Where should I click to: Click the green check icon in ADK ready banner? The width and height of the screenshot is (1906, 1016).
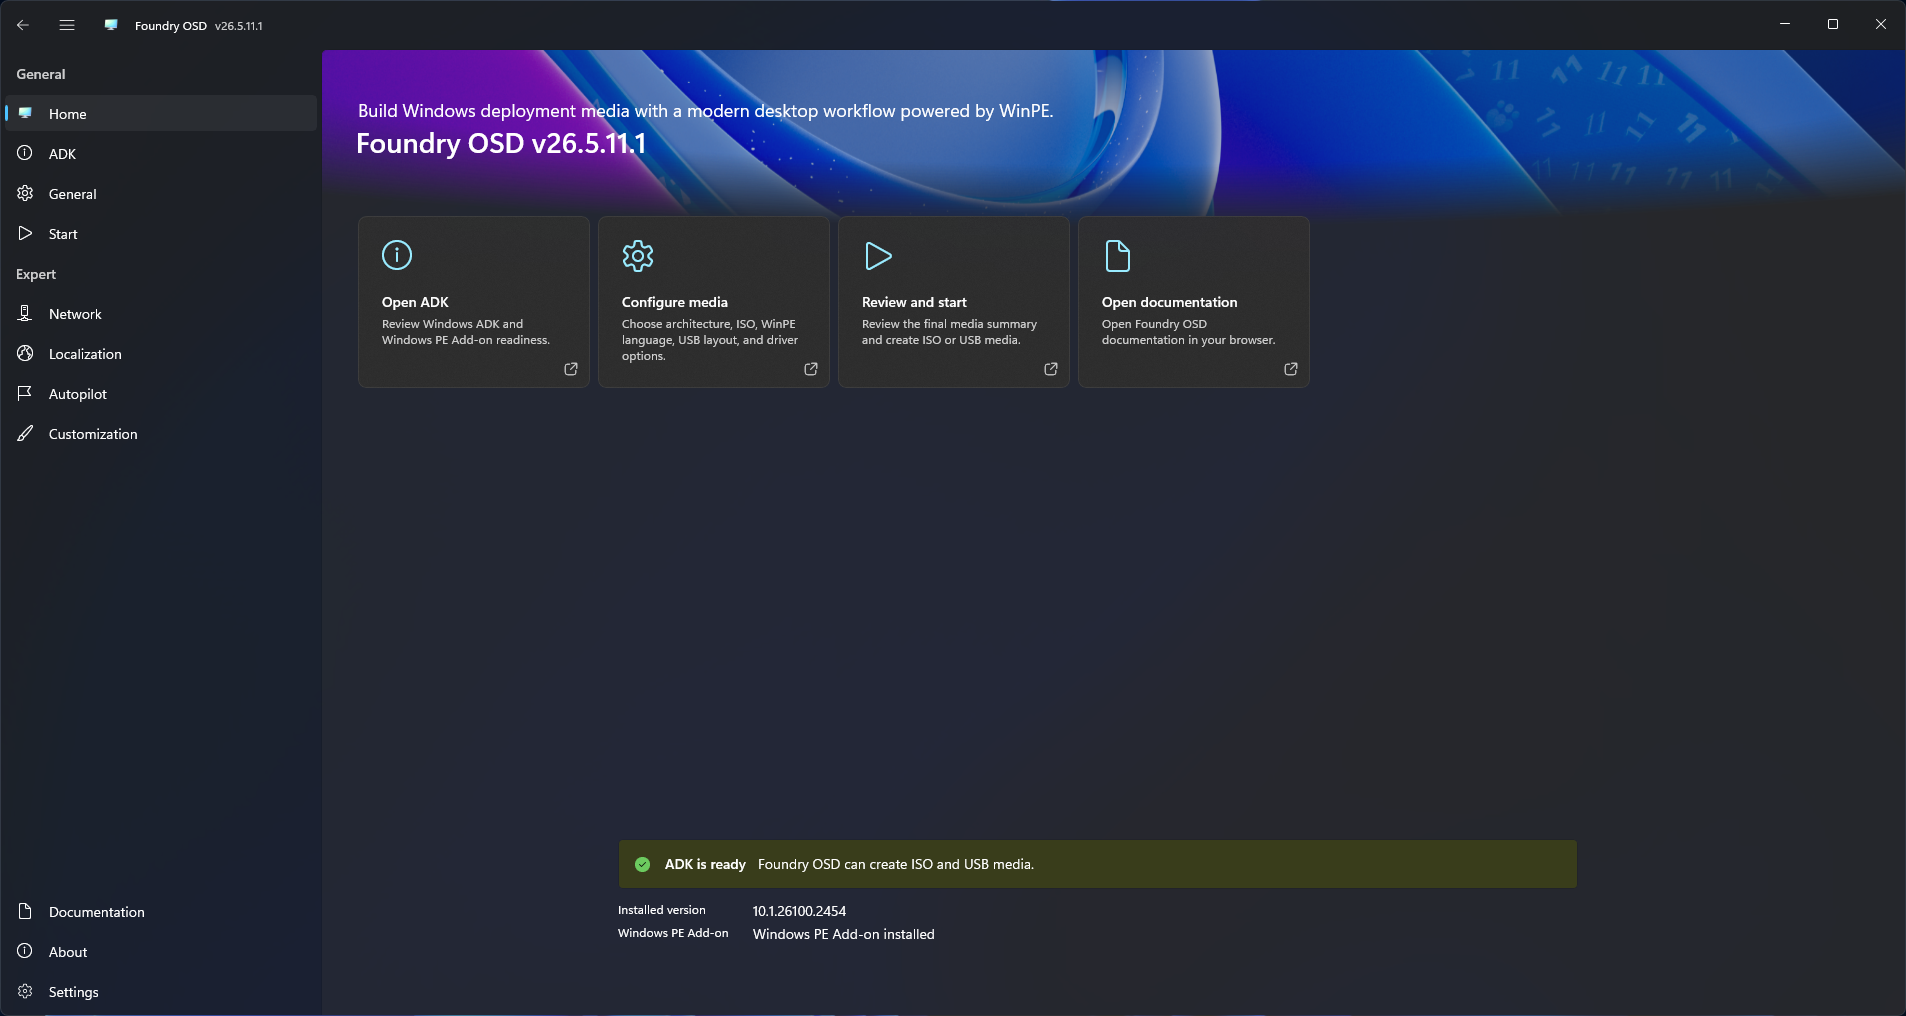pos(643,864)
